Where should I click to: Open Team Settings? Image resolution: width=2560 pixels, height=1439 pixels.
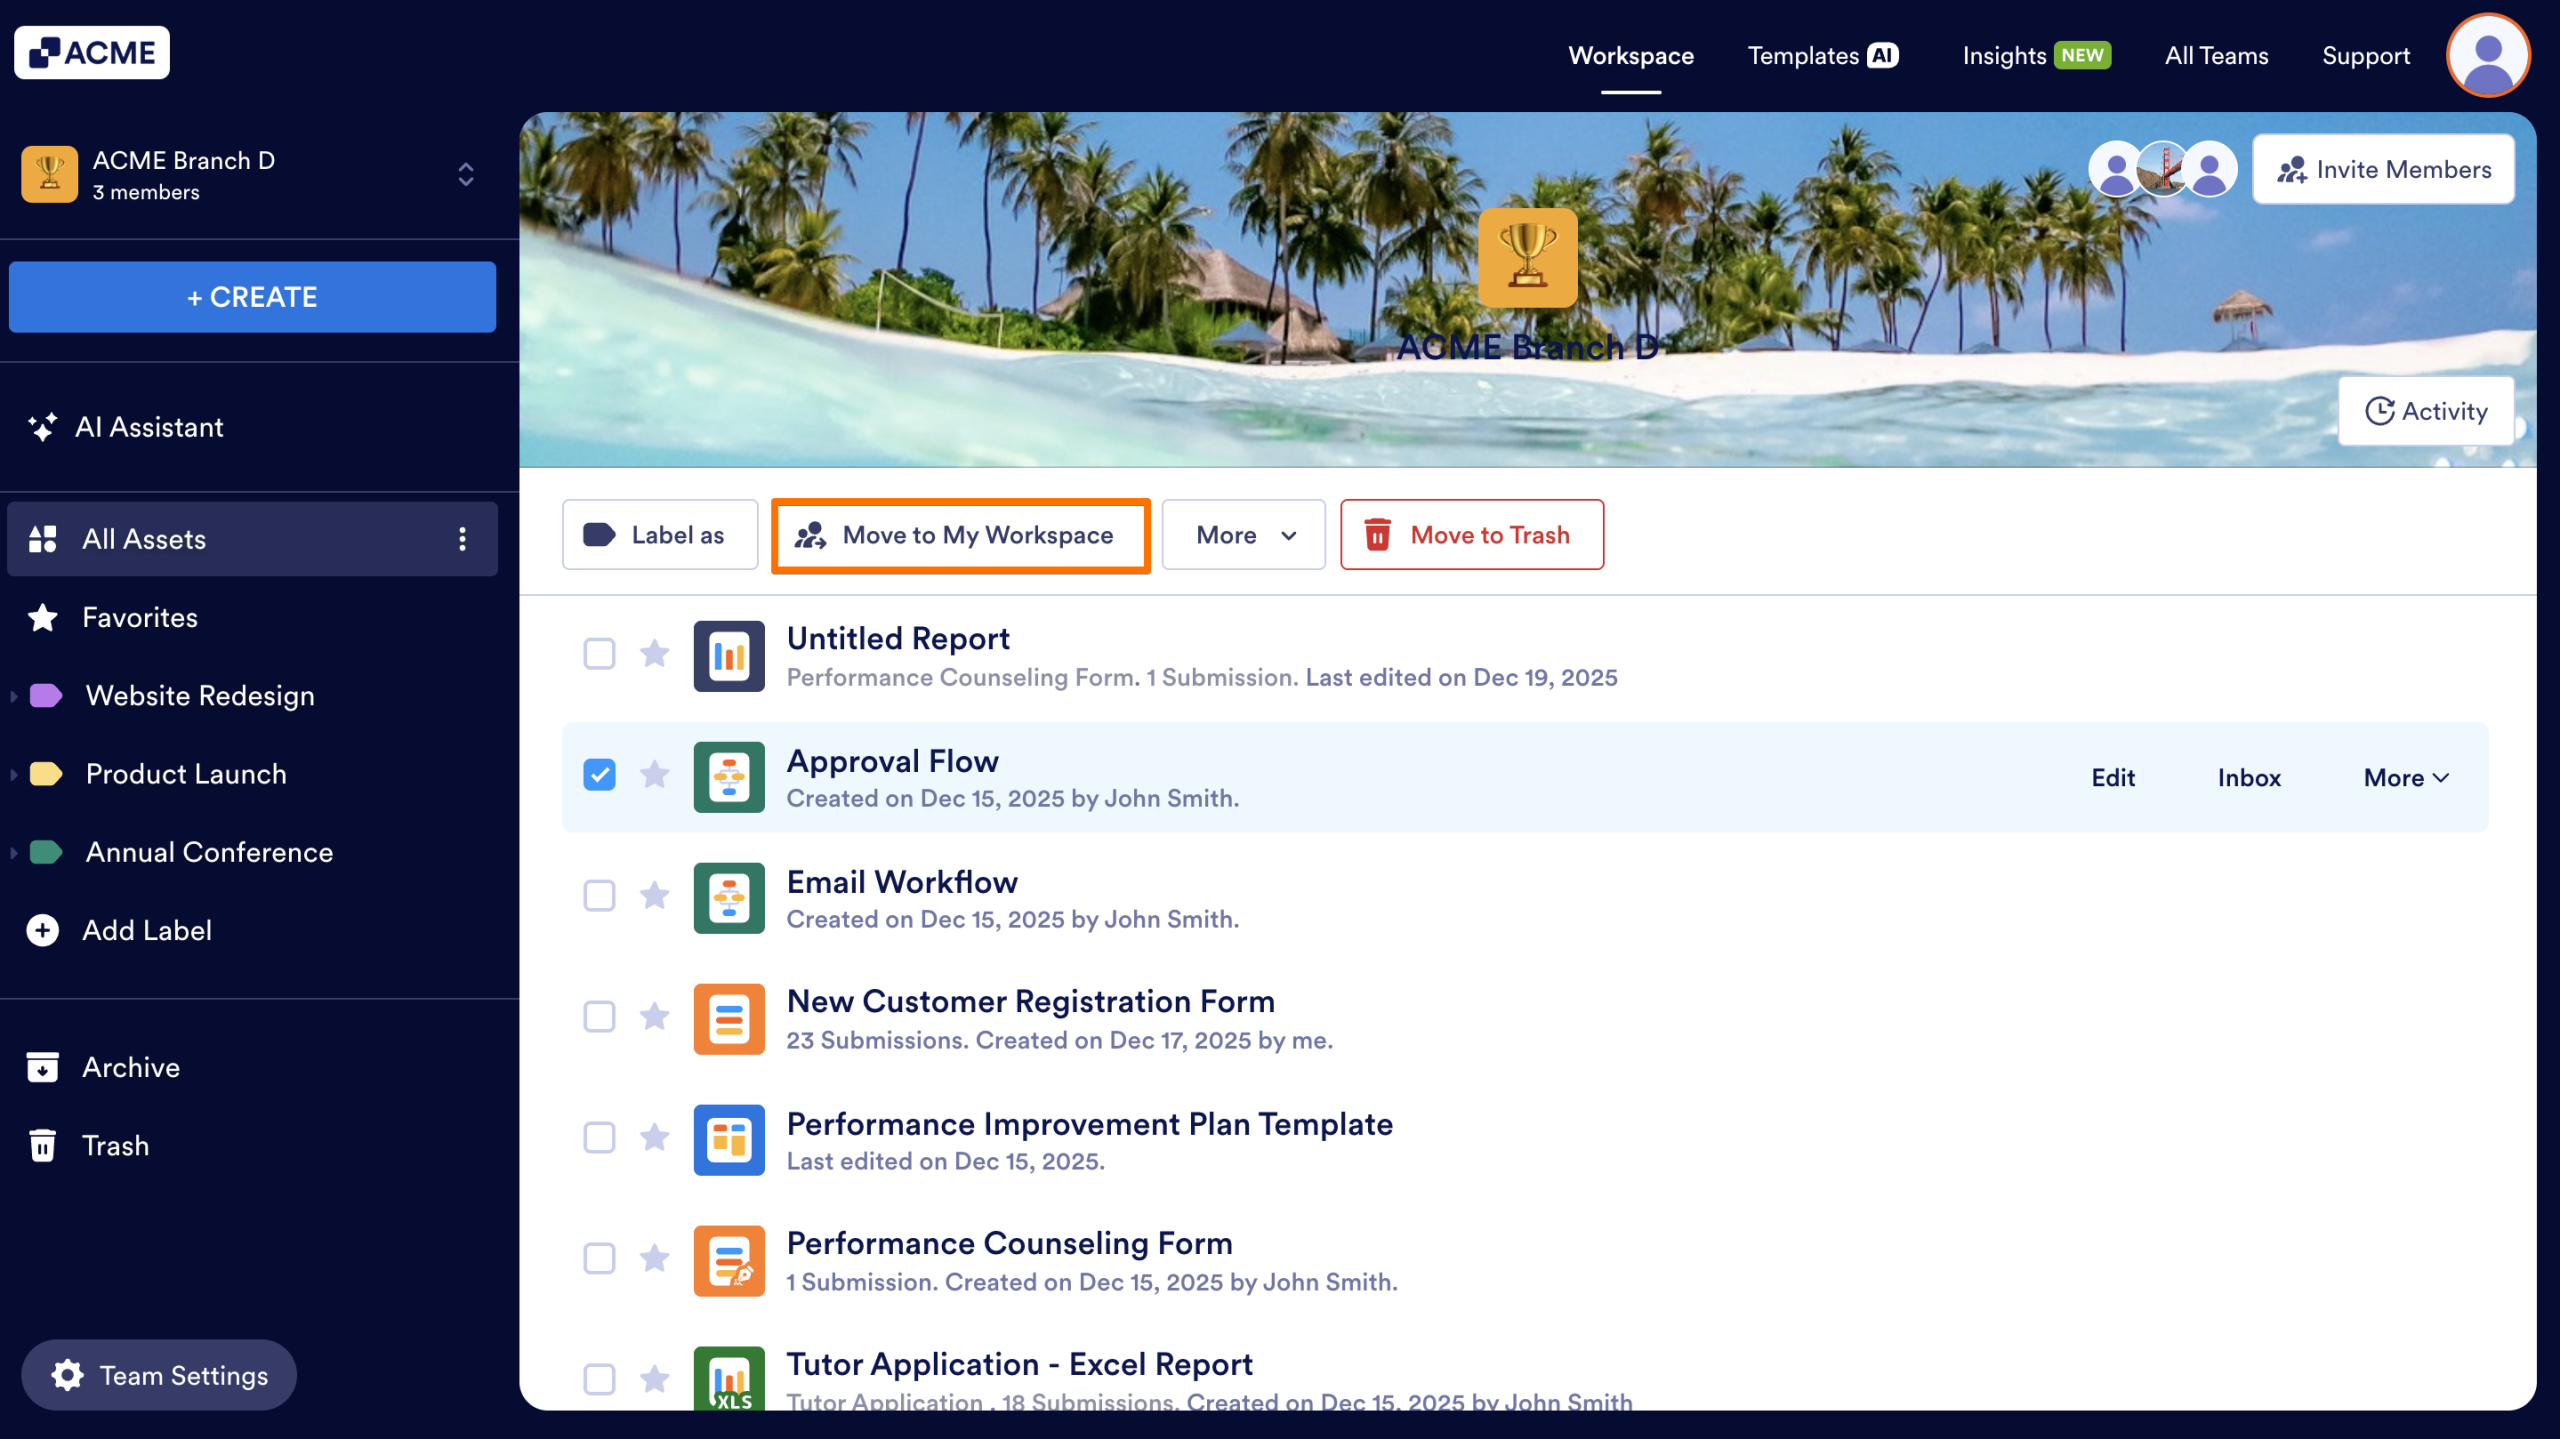(158, 1375)
